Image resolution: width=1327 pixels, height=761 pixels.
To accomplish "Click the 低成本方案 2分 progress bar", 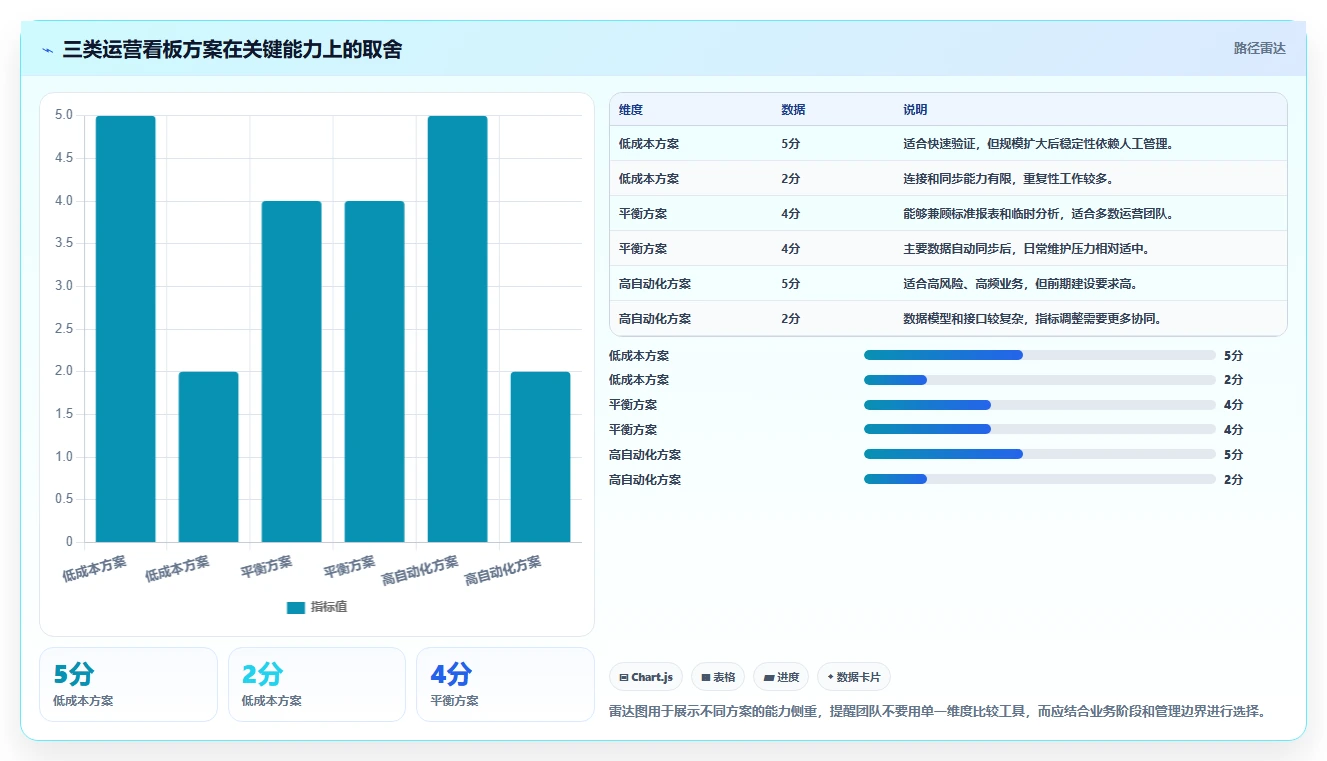I will point(1040,380).
